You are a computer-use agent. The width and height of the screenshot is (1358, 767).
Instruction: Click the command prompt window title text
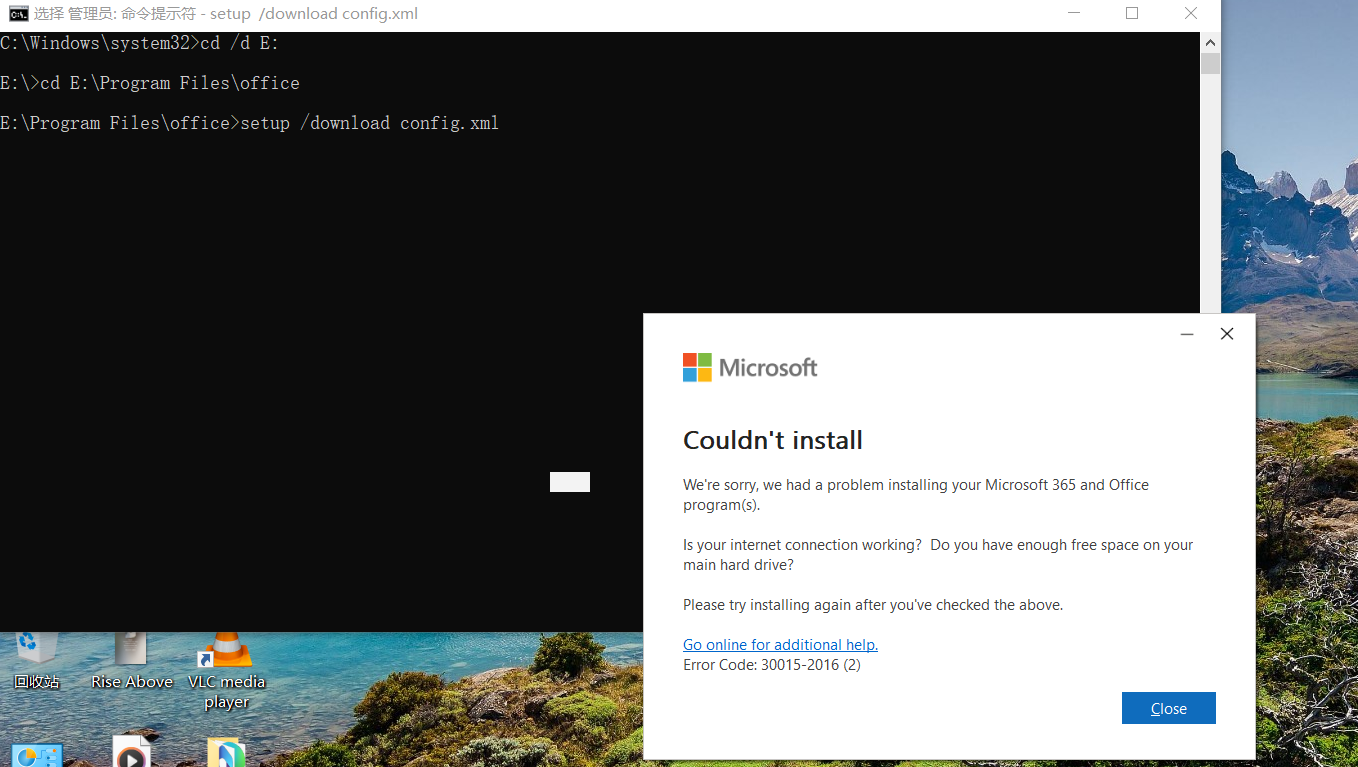coord(226,14)
